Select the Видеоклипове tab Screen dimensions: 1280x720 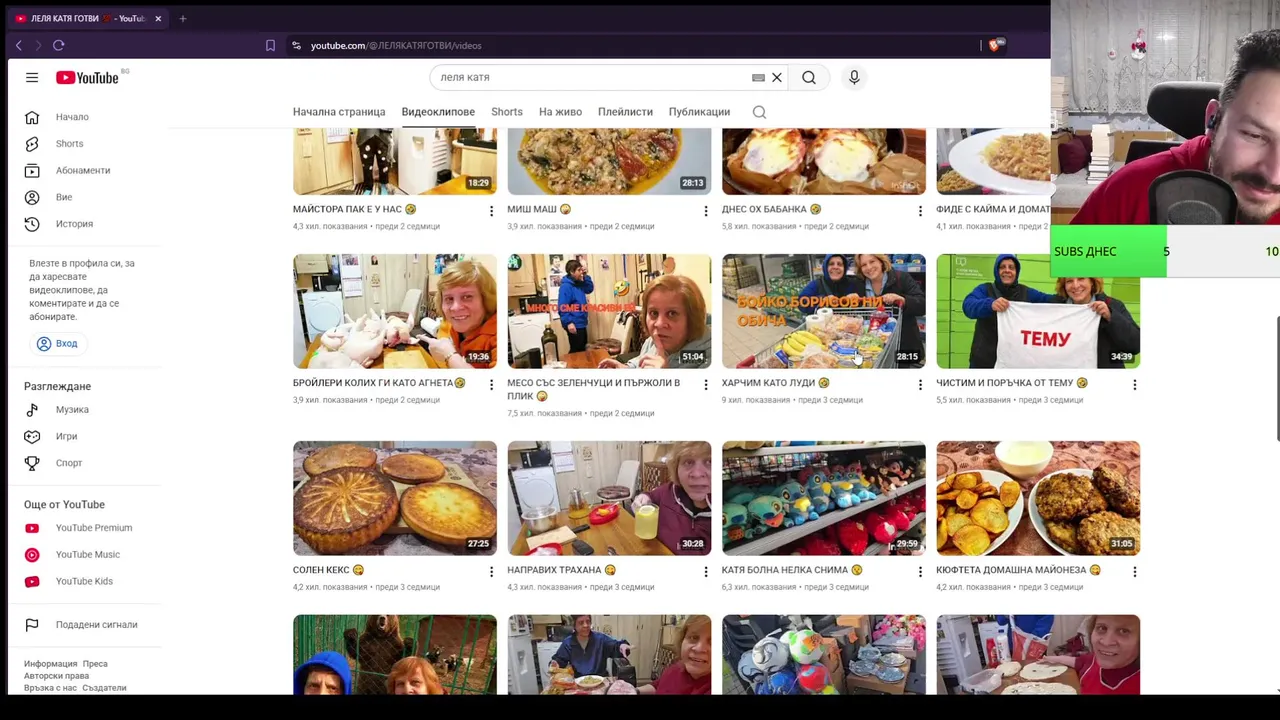438,112
